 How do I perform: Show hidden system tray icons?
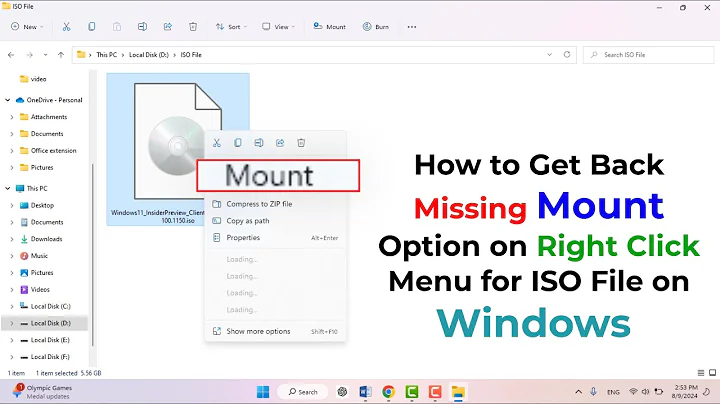579,392
